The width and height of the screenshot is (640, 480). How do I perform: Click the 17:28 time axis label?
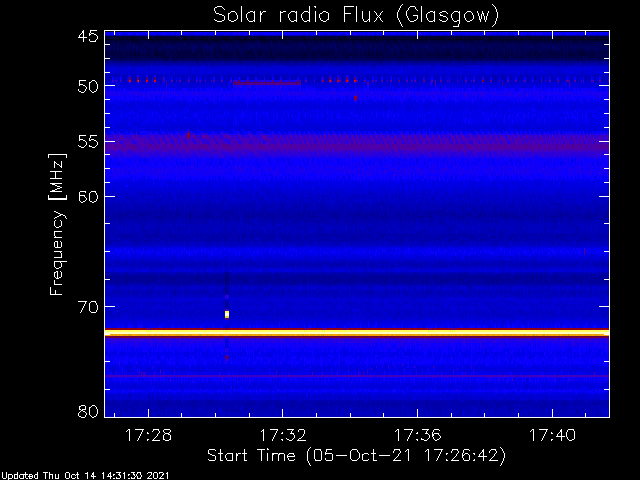coord(148,435)
